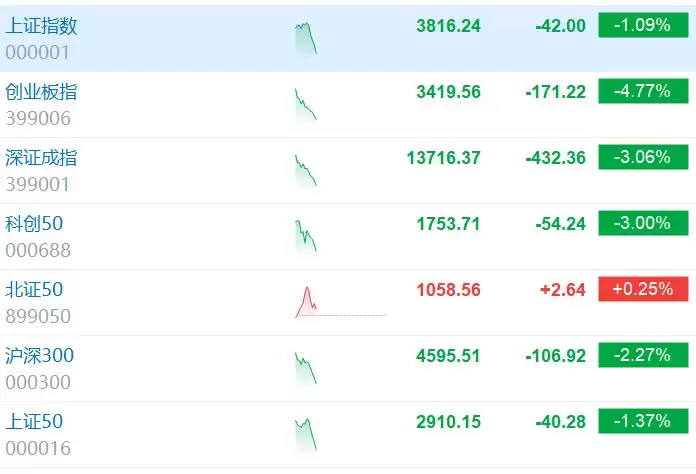Select the 北证50 index name
This screenshot has height=474, width=696.
click(x=34, y=289)
